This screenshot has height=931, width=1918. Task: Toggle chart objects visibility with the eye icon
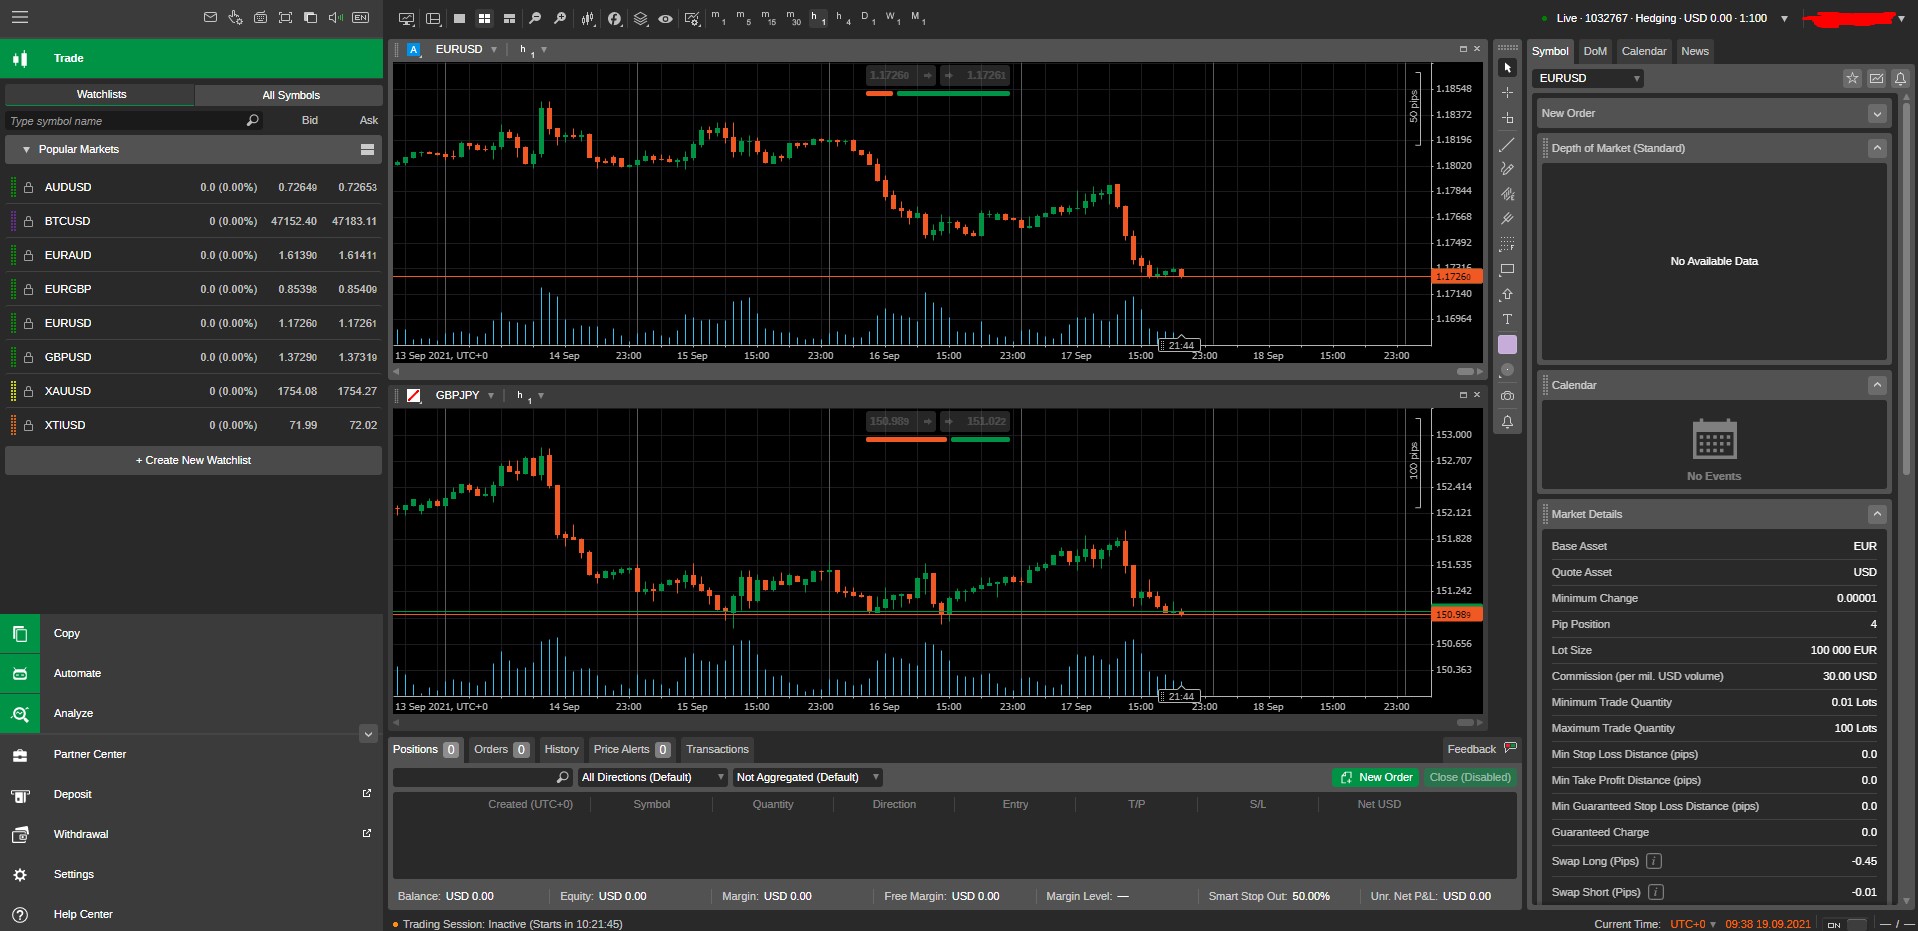coord(666,18)
